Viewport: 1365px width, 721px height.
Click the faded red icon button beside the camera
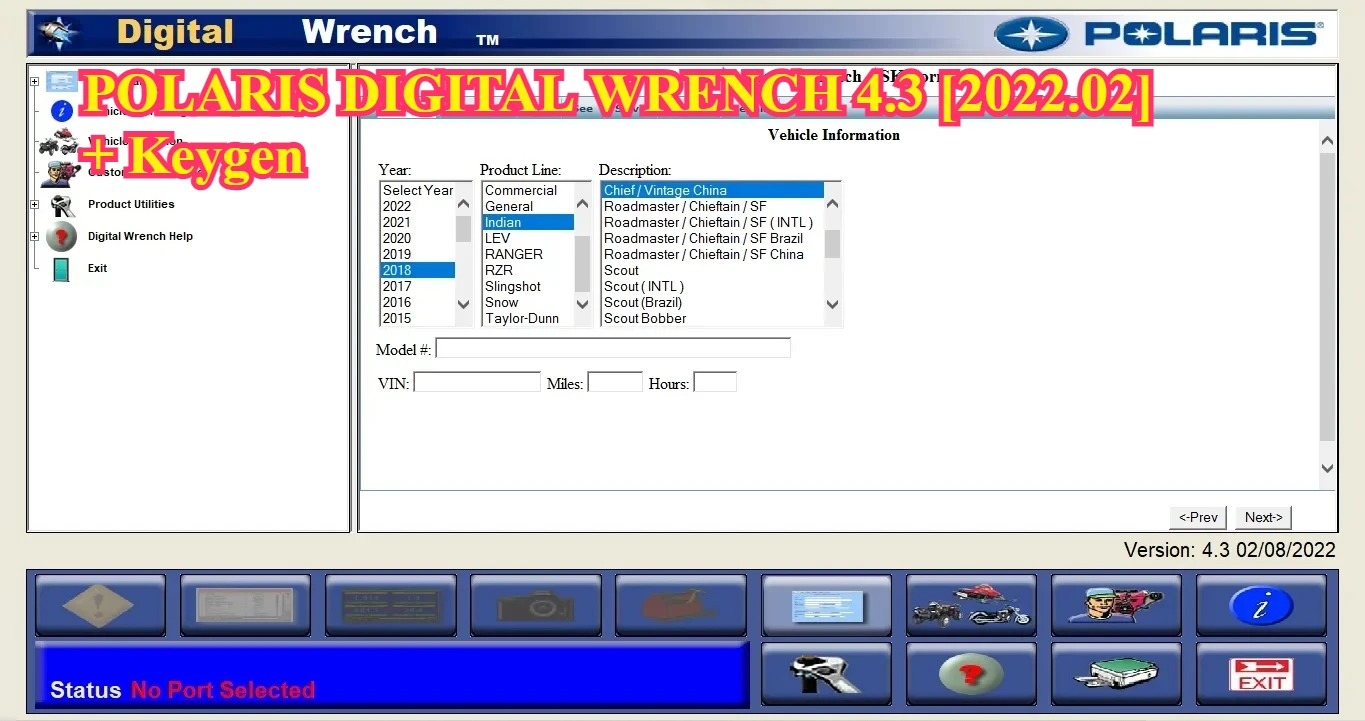pos(681,606)
